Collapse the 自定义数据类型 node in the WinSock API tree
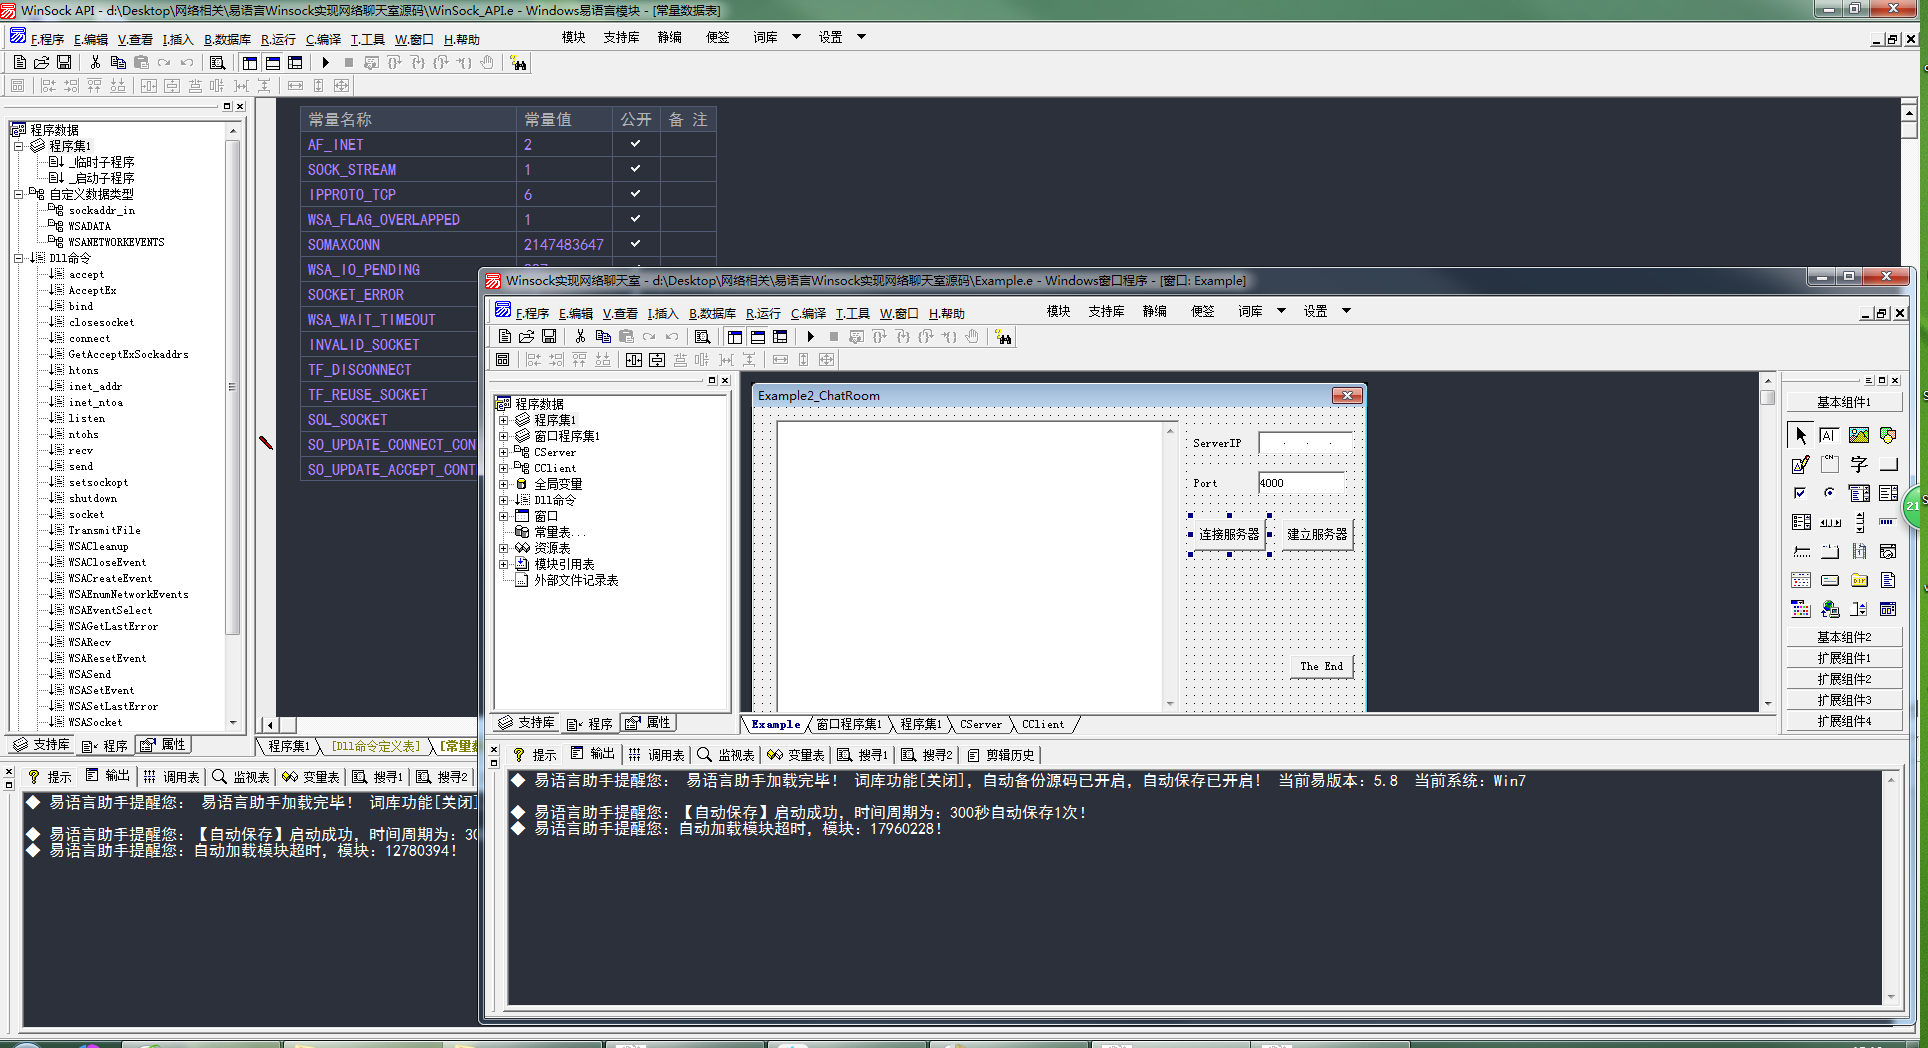 click(18, 194)
